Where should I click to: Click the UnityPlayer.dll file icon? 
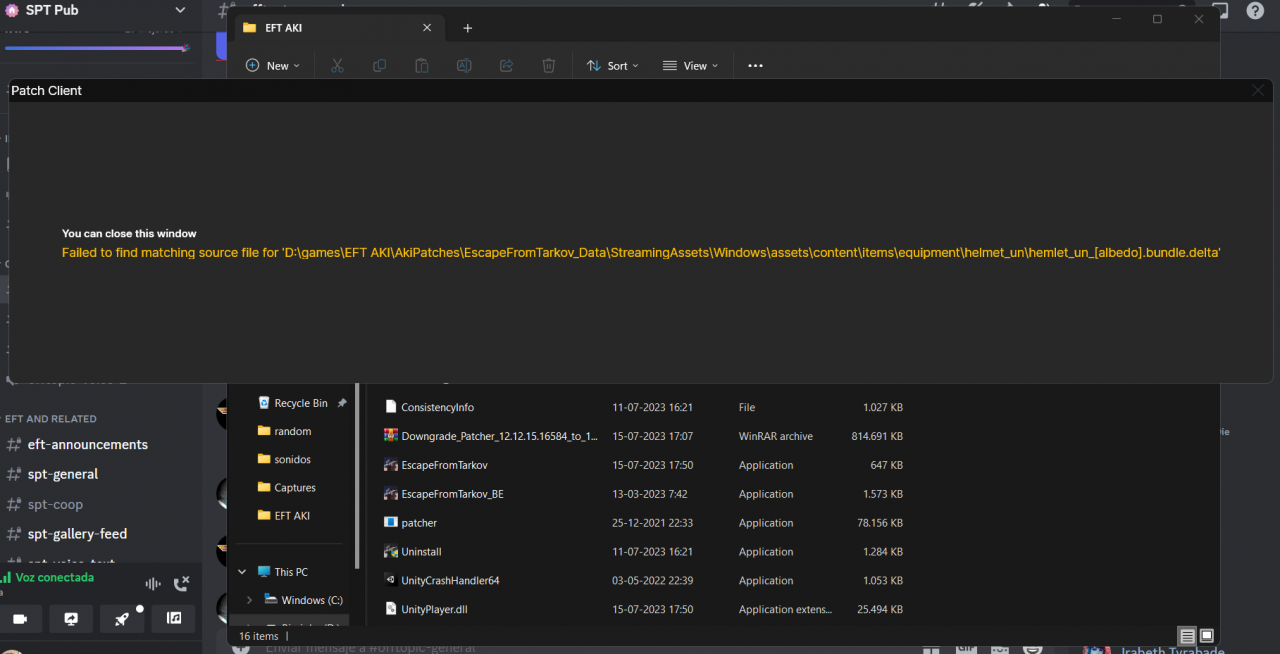click(391, 608)
